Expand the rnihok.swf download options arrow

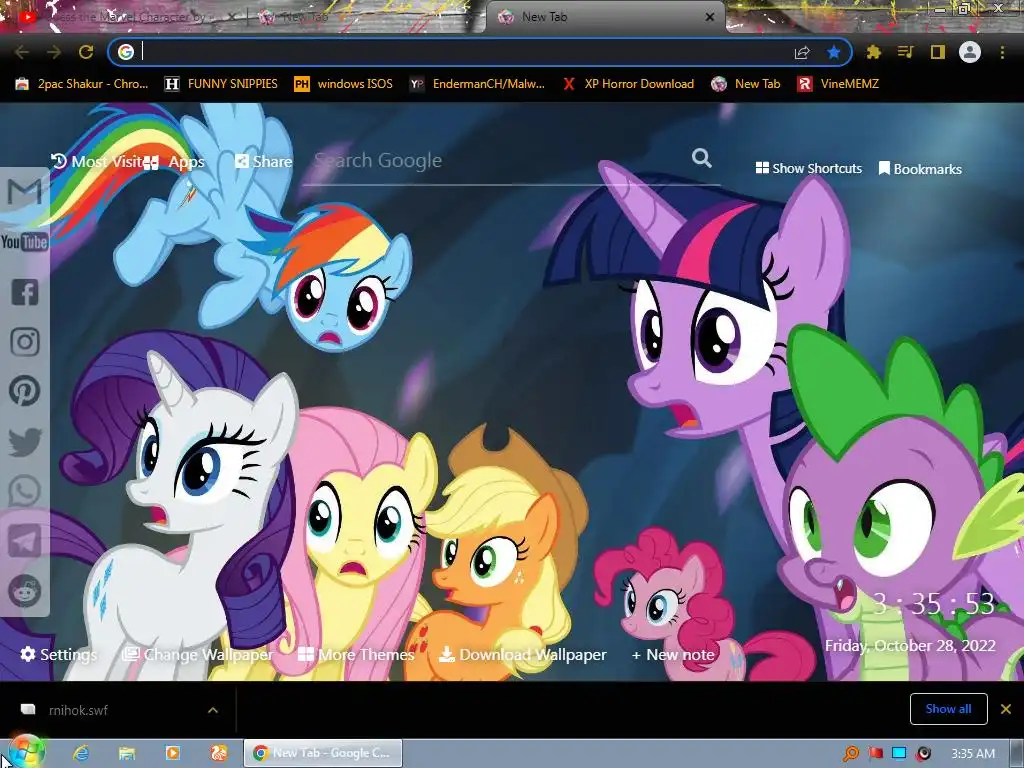click(x=213, y=710)
